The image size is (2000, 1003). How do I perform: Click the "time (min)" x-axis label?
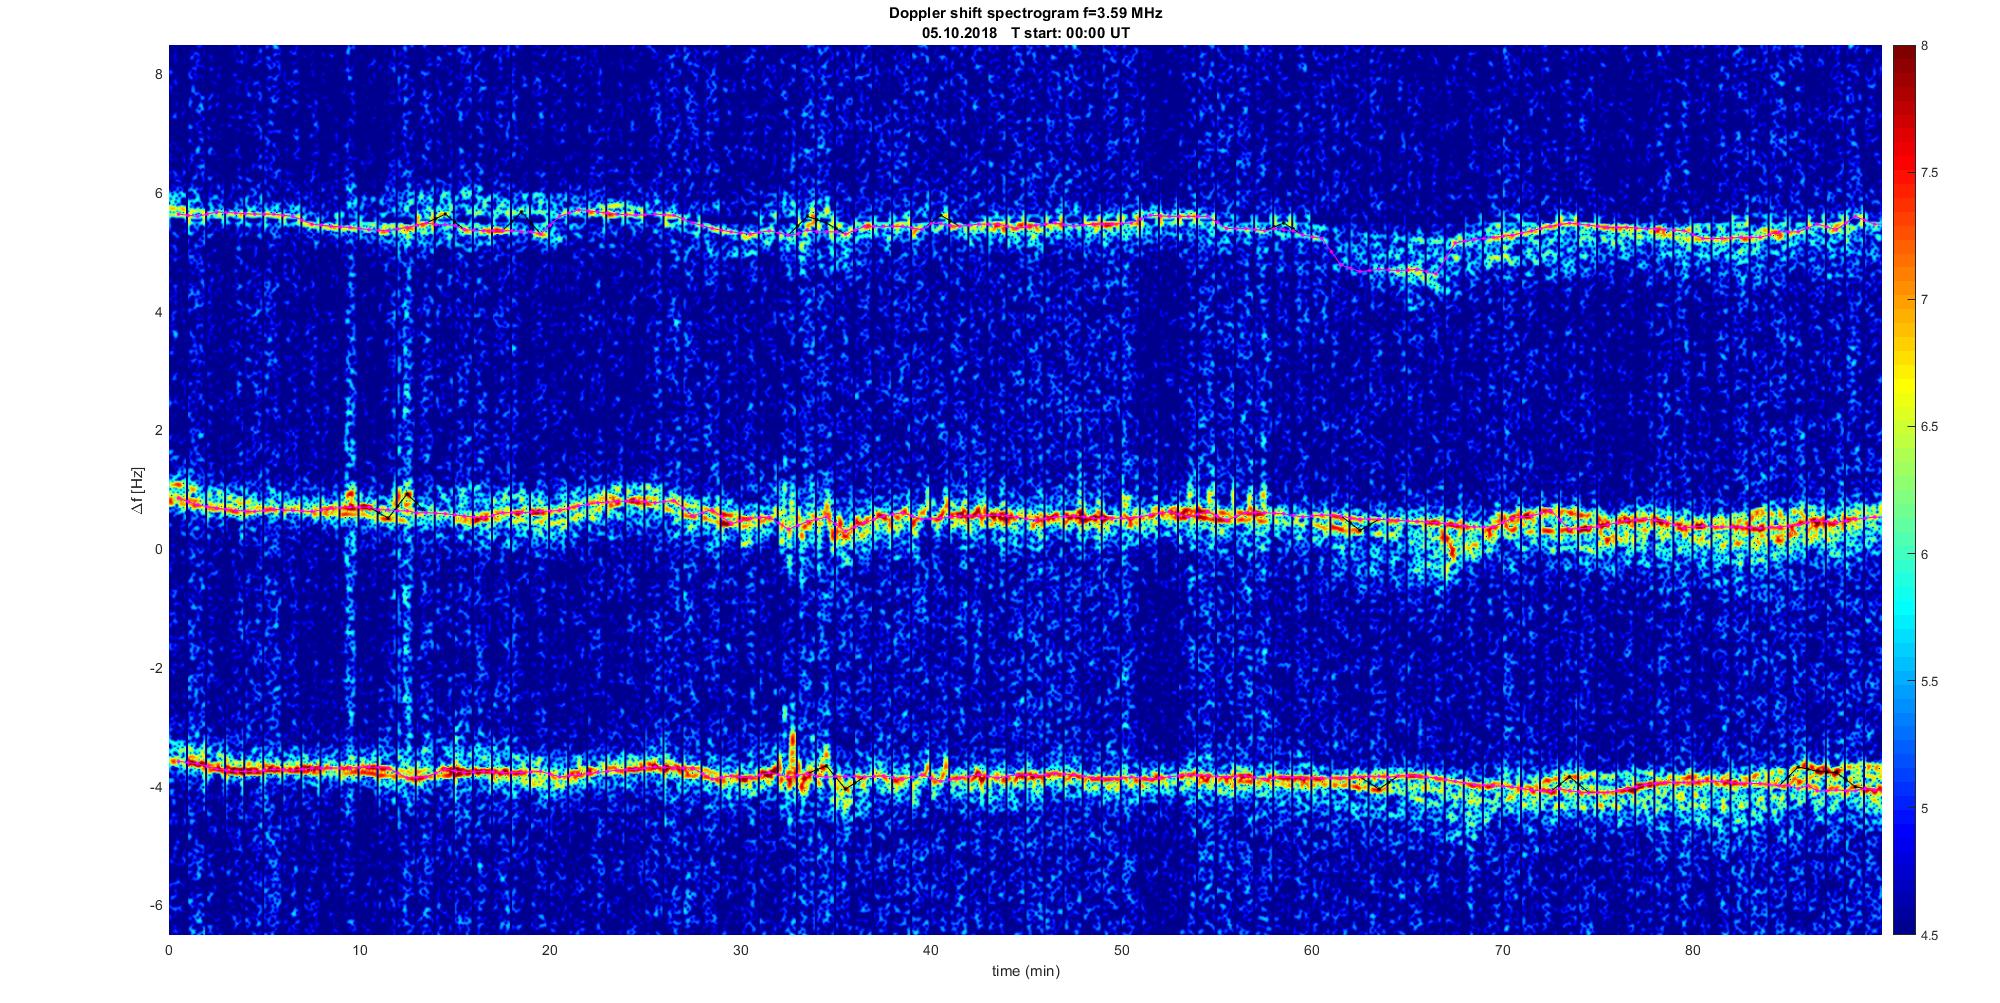tap(1025, 971)
